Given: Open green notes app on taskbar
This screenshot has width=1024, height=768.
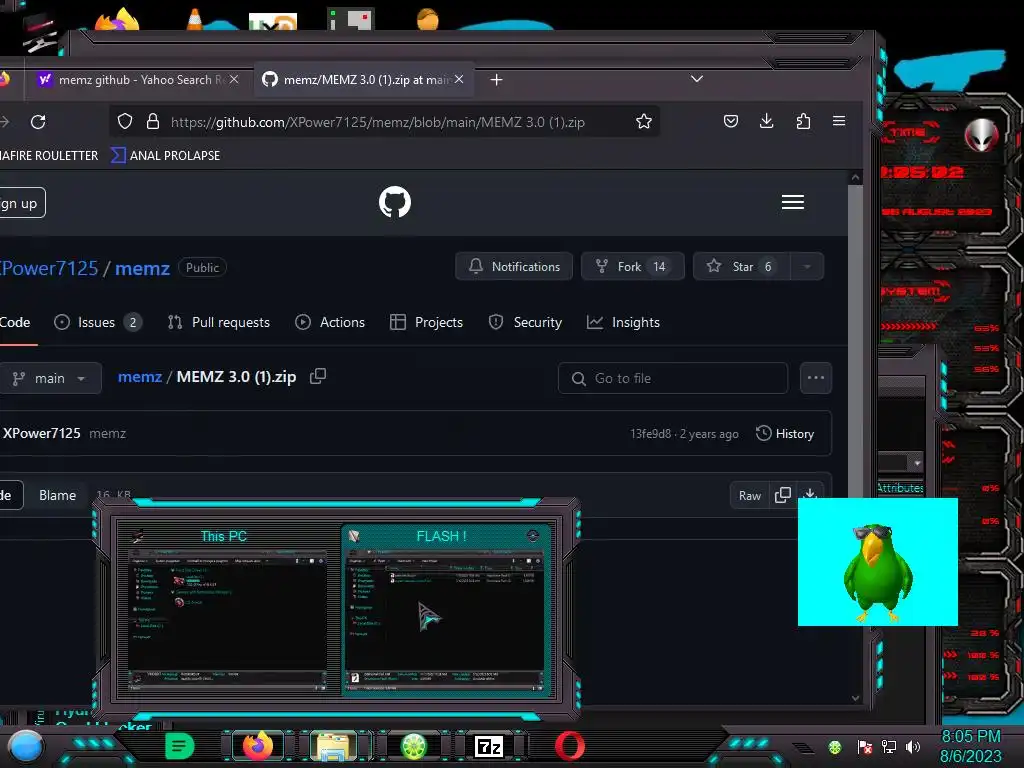Looking at the screenshot, I should click(x=180, y=746).
